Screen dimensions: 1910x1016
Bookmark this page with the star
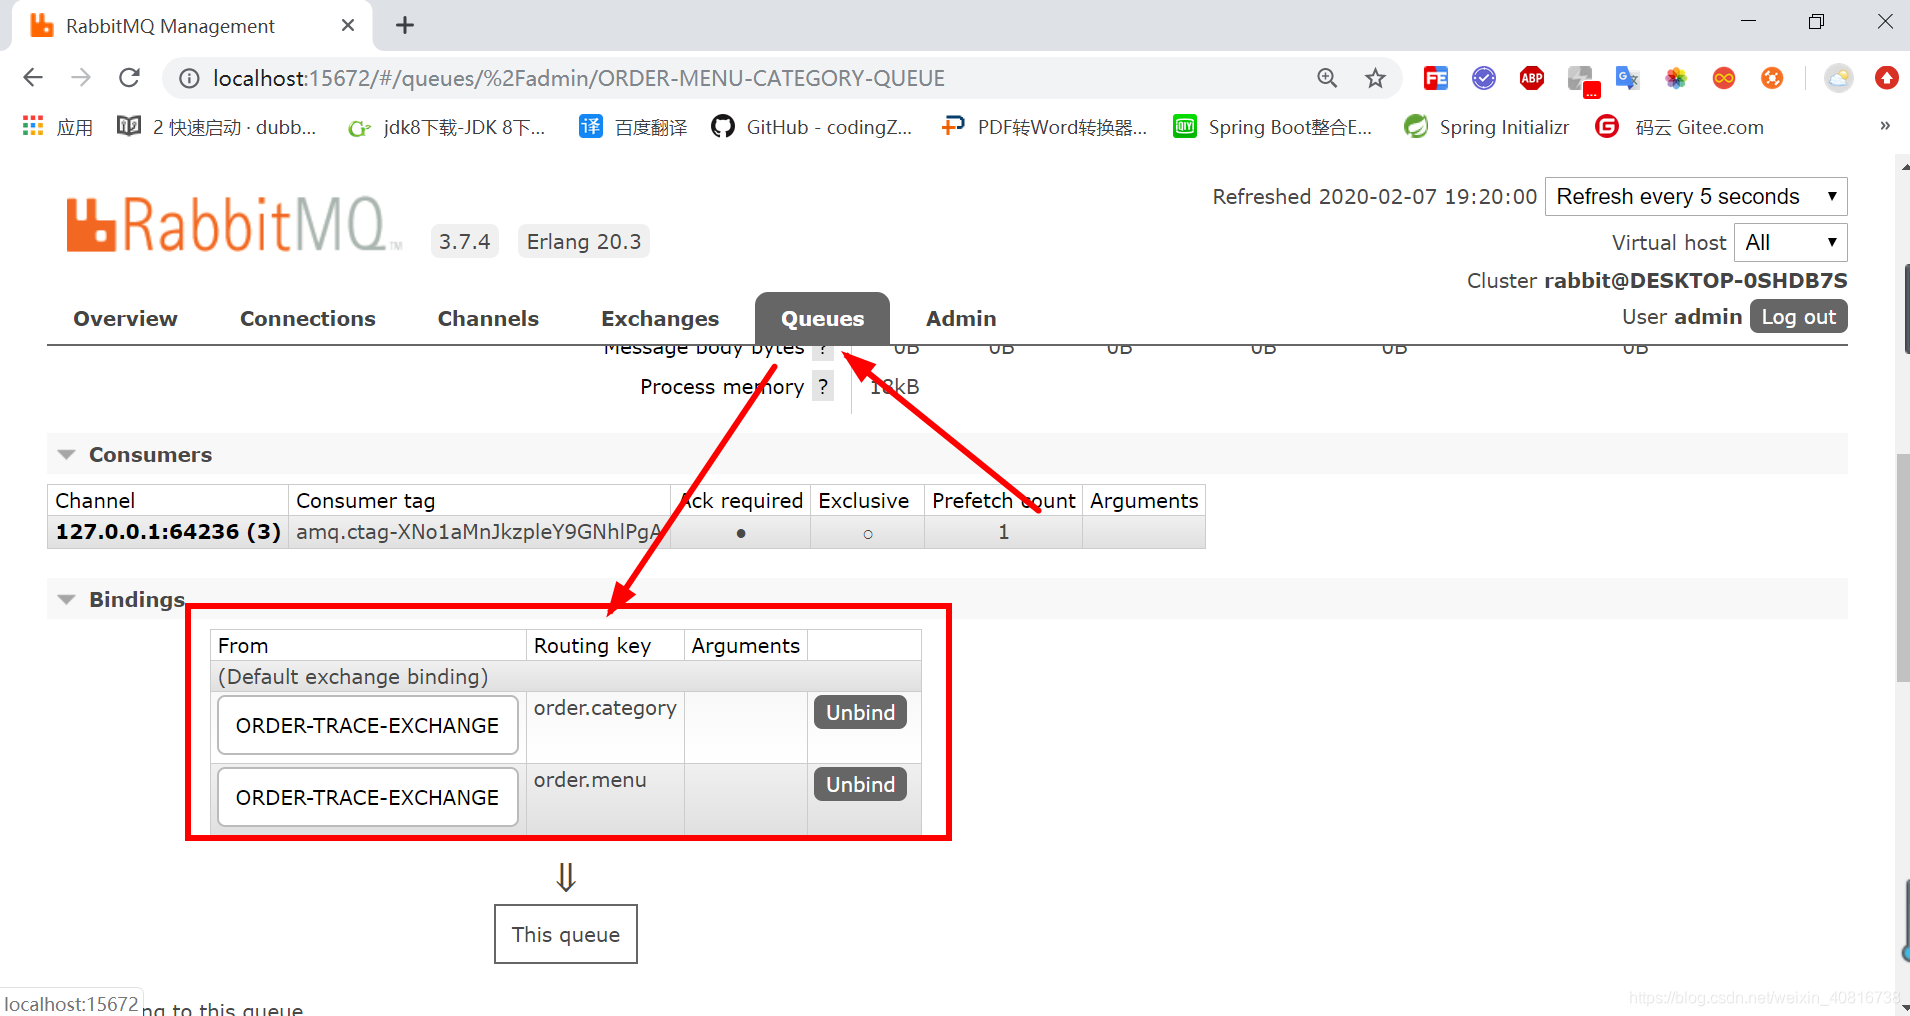(x=1376, y=78)
